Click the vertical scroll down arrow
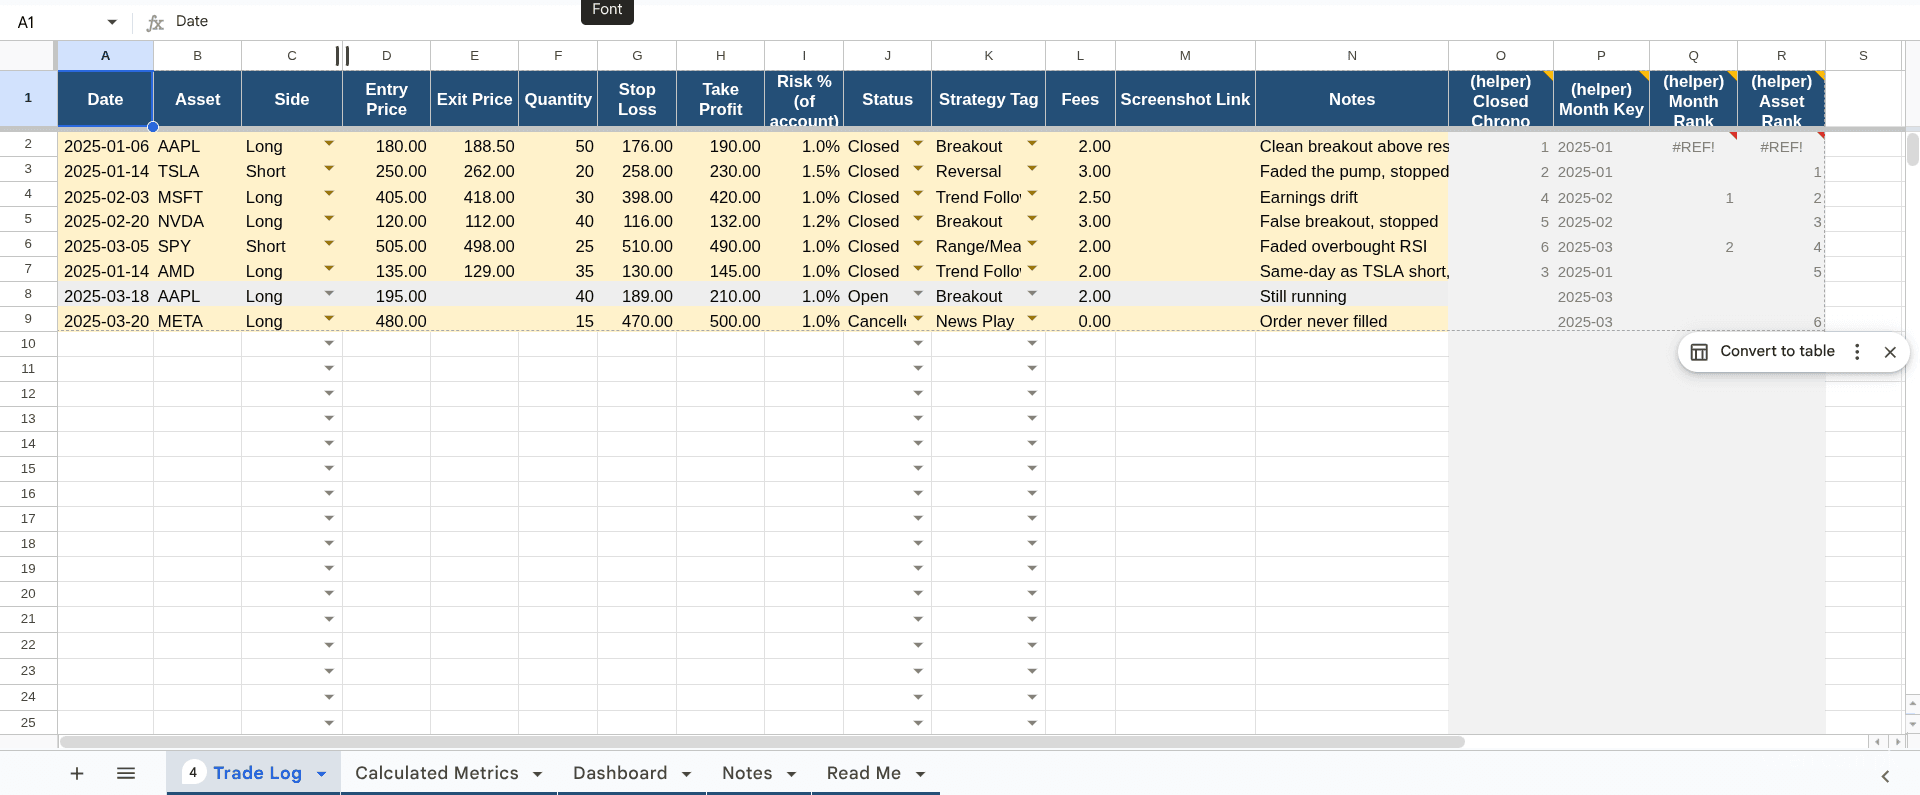The width and height of the screenshot is (1920, 795). click(1912, 723)
